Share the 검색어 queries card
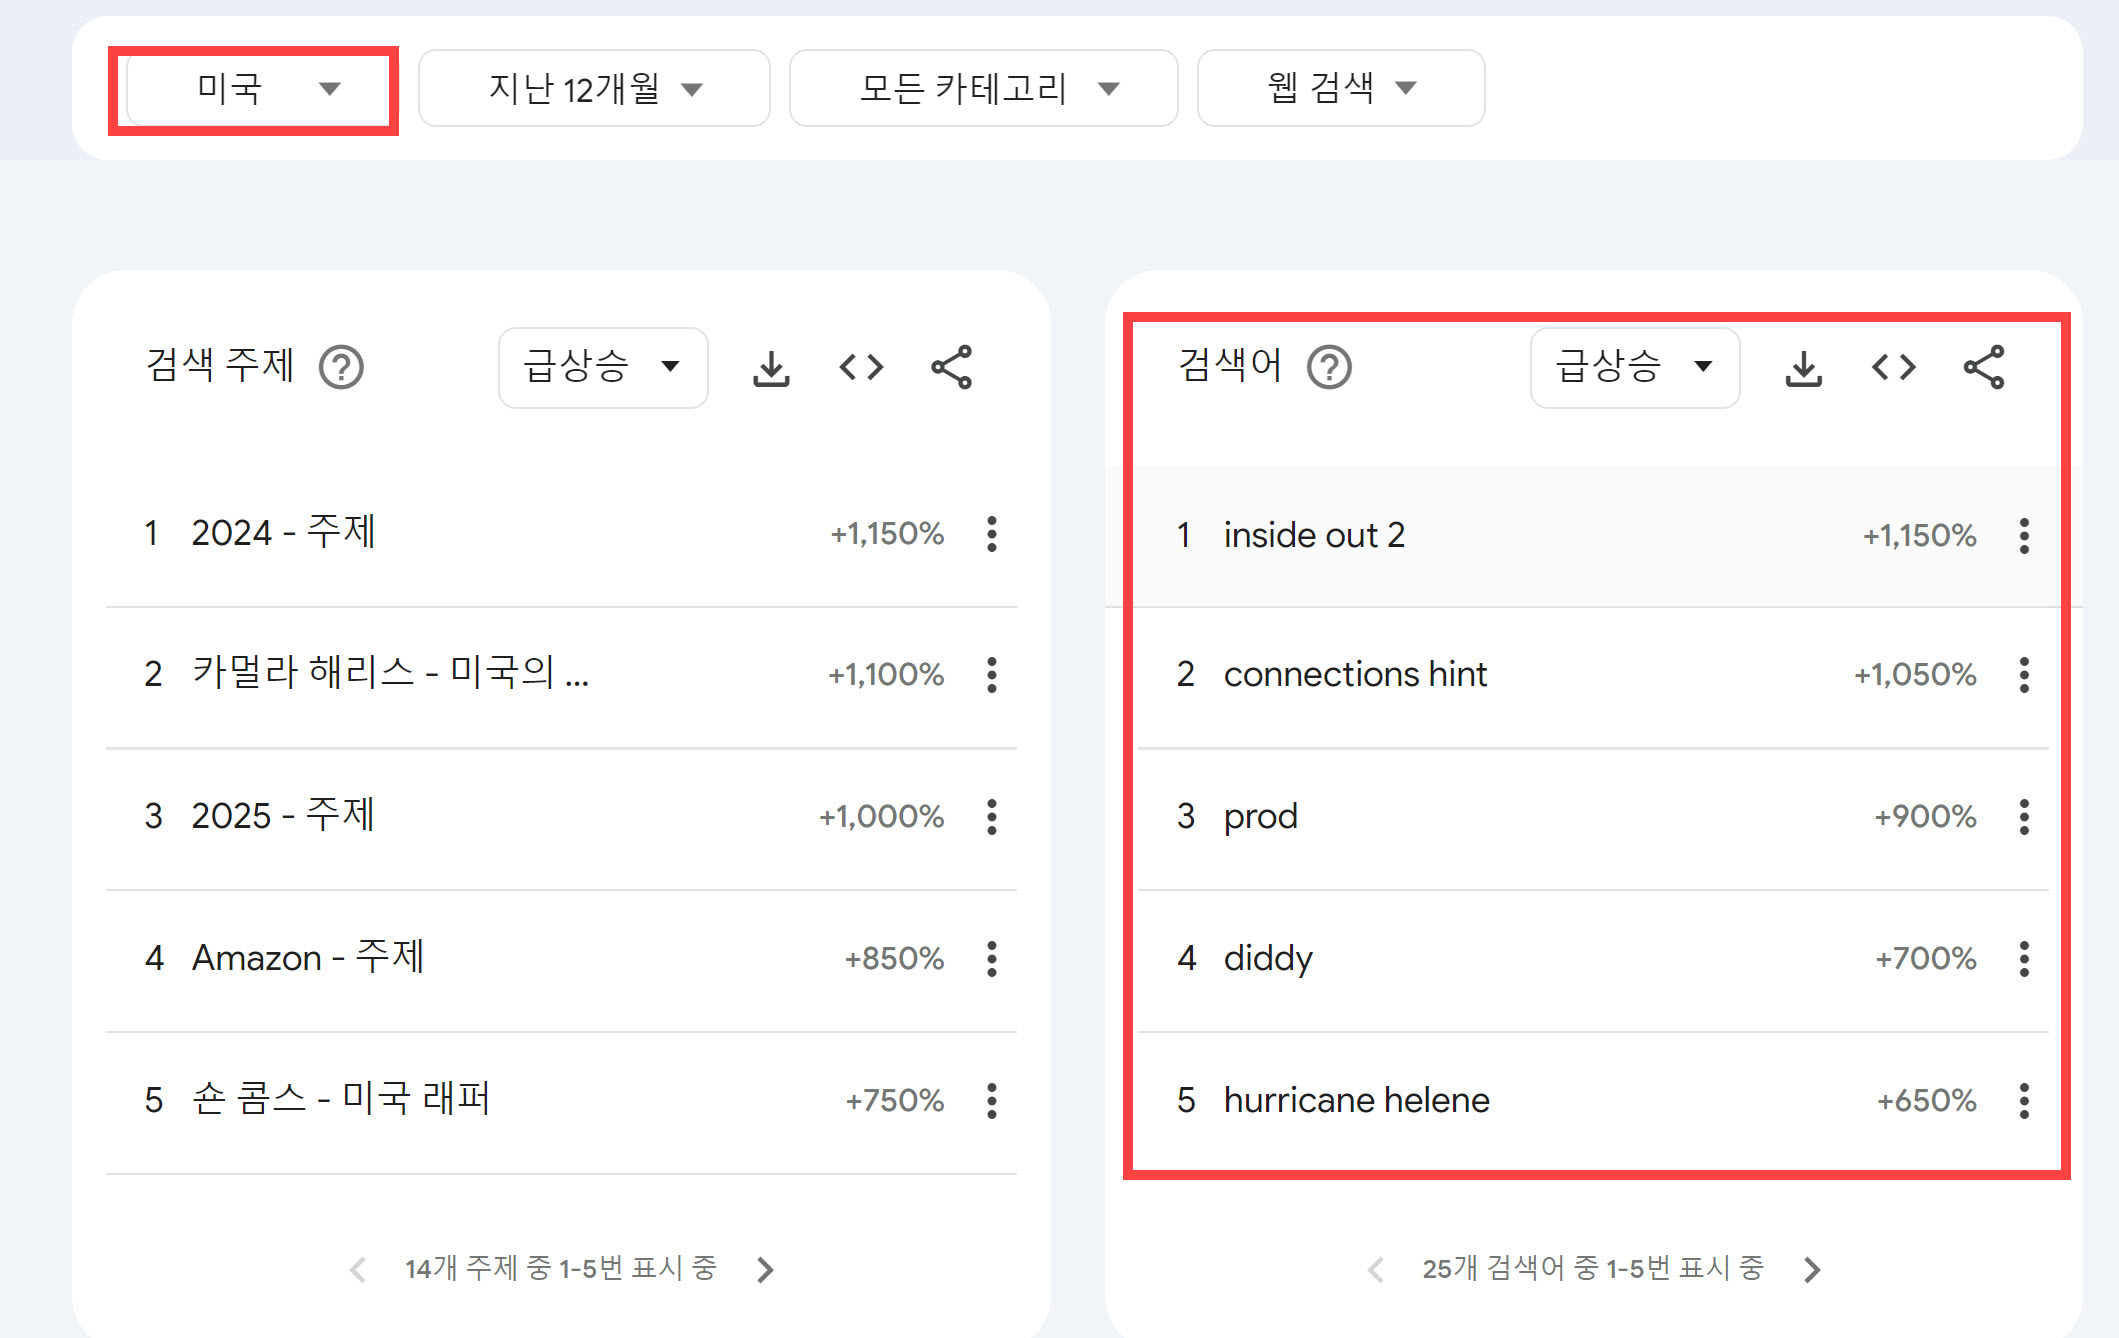 1983,368
